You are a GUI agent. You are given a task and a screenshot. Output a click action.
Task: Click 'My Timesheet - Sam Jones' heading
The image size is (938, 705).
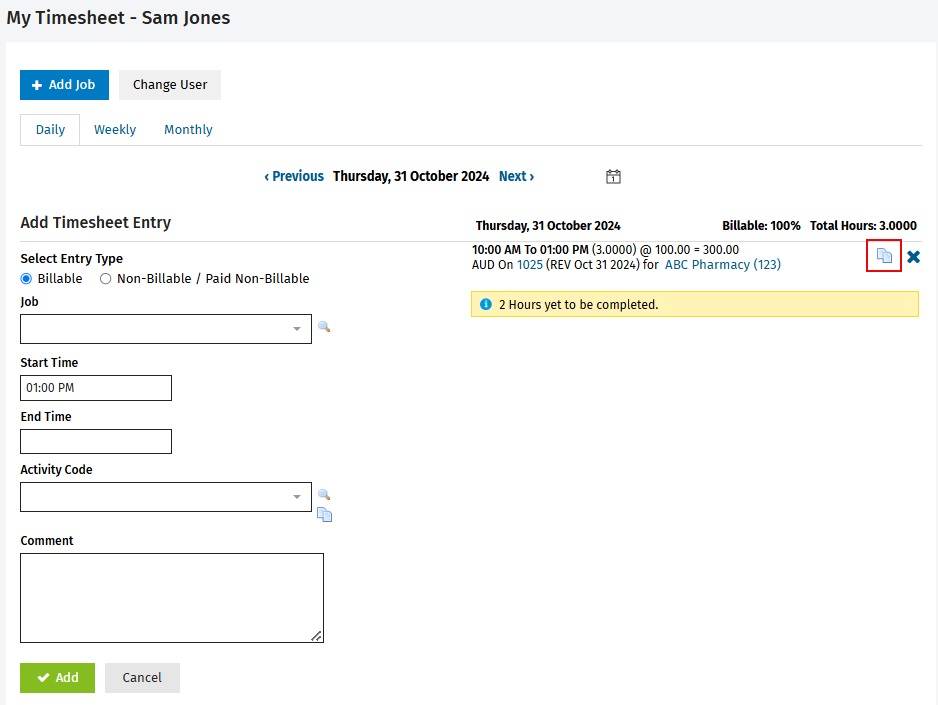[x=118, y=18]
